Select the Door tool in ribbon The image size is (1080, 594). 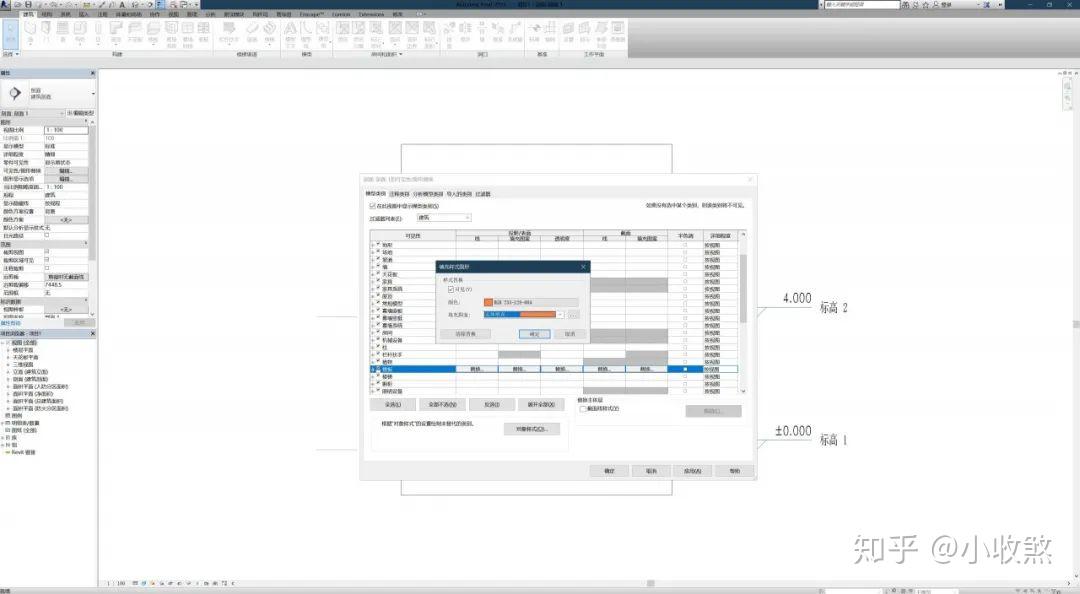(46, 32)
